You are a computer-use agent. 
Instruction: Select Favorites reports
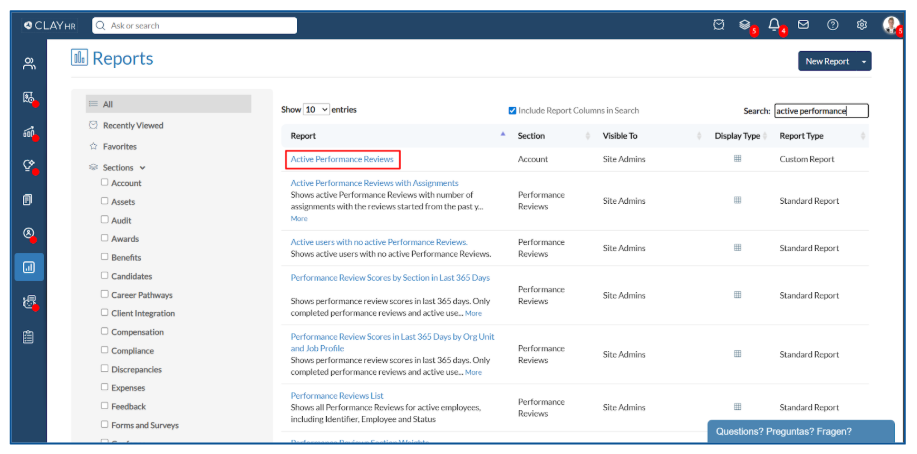pos(119,146)
